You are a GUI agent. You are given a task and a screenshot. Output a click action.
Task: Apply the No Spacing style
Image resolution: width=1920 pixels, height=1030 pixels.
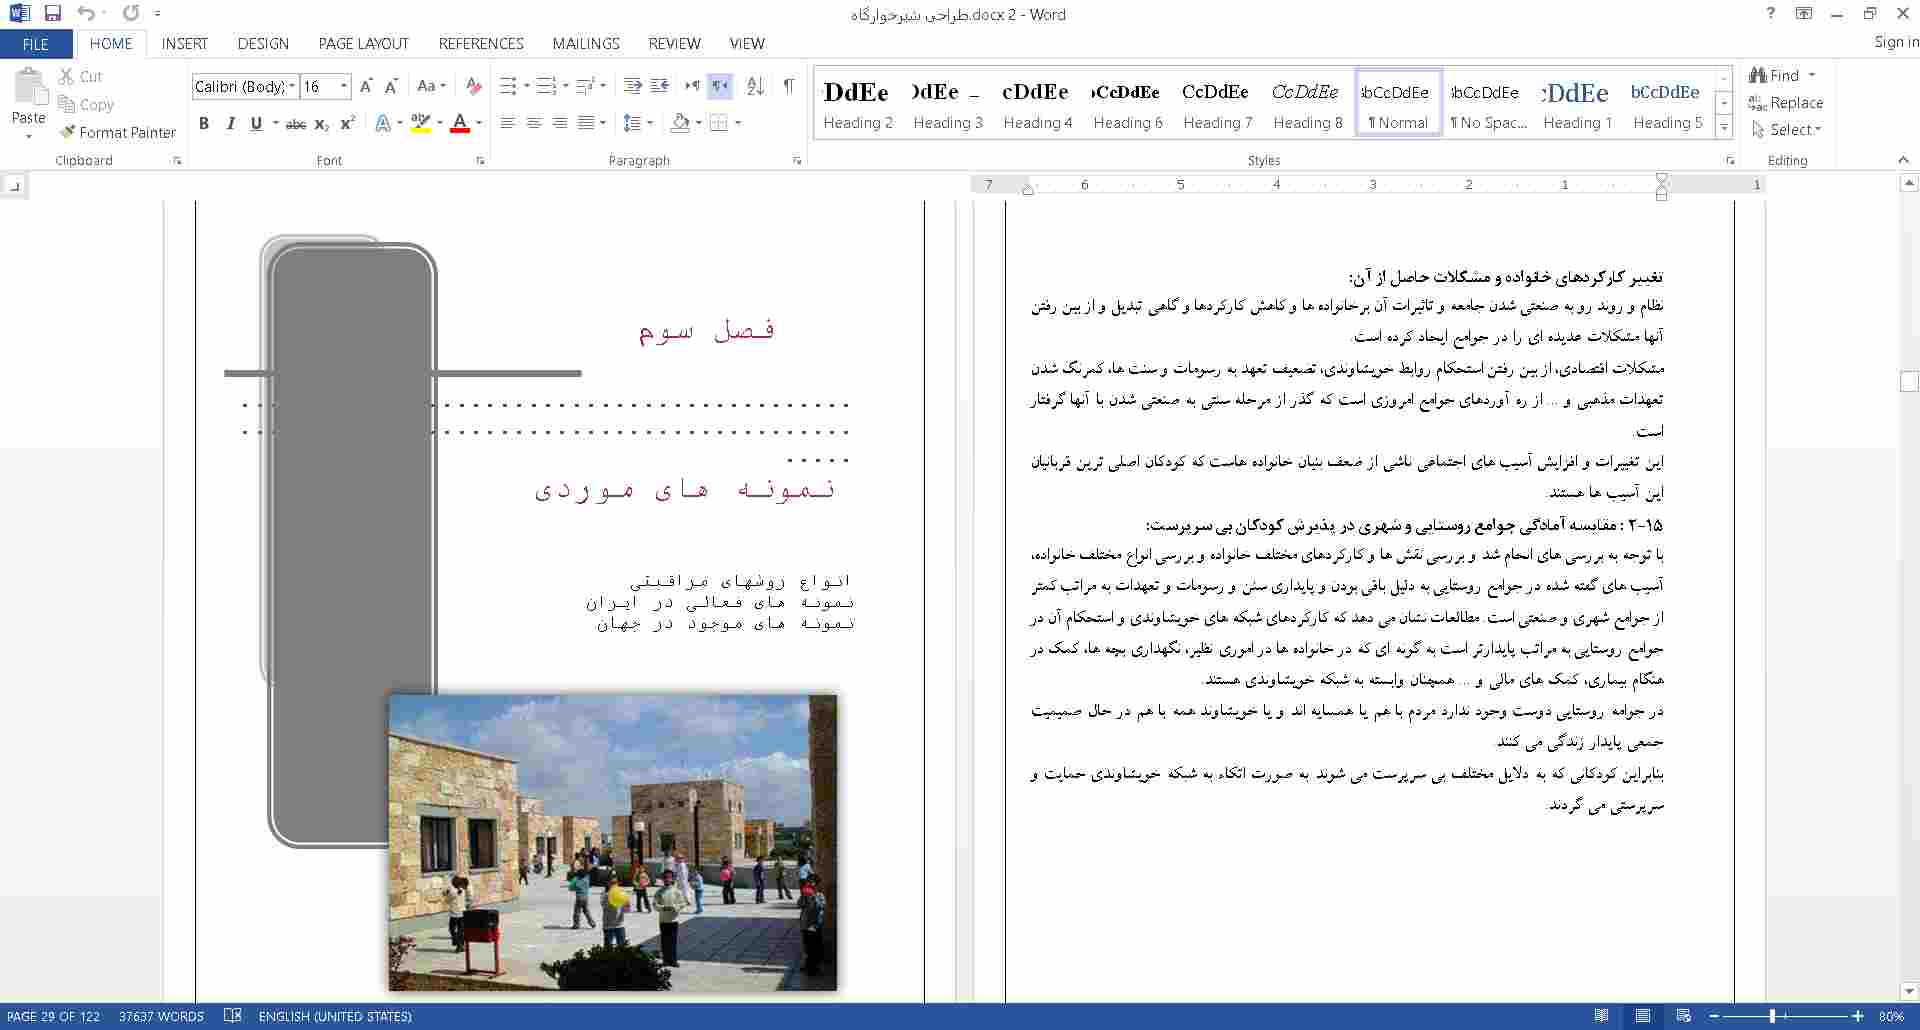[1488, 104]
